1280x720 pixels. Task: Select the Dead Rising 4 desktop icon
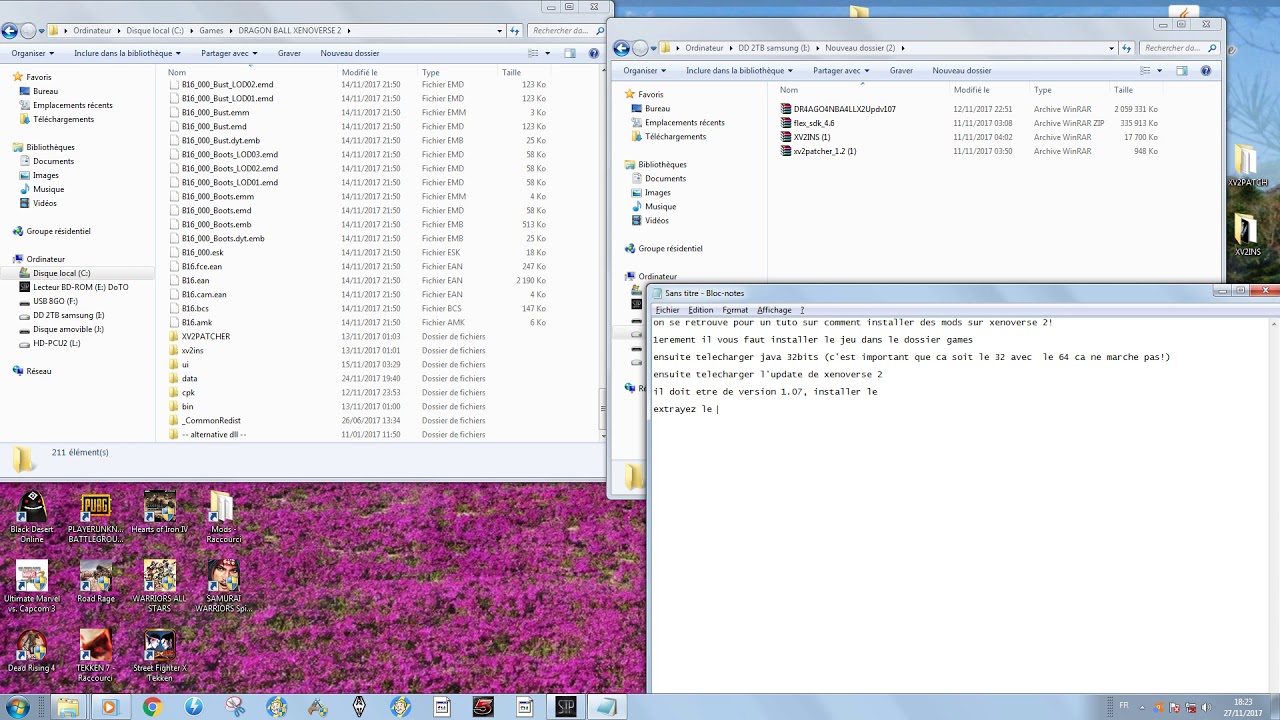32,651
